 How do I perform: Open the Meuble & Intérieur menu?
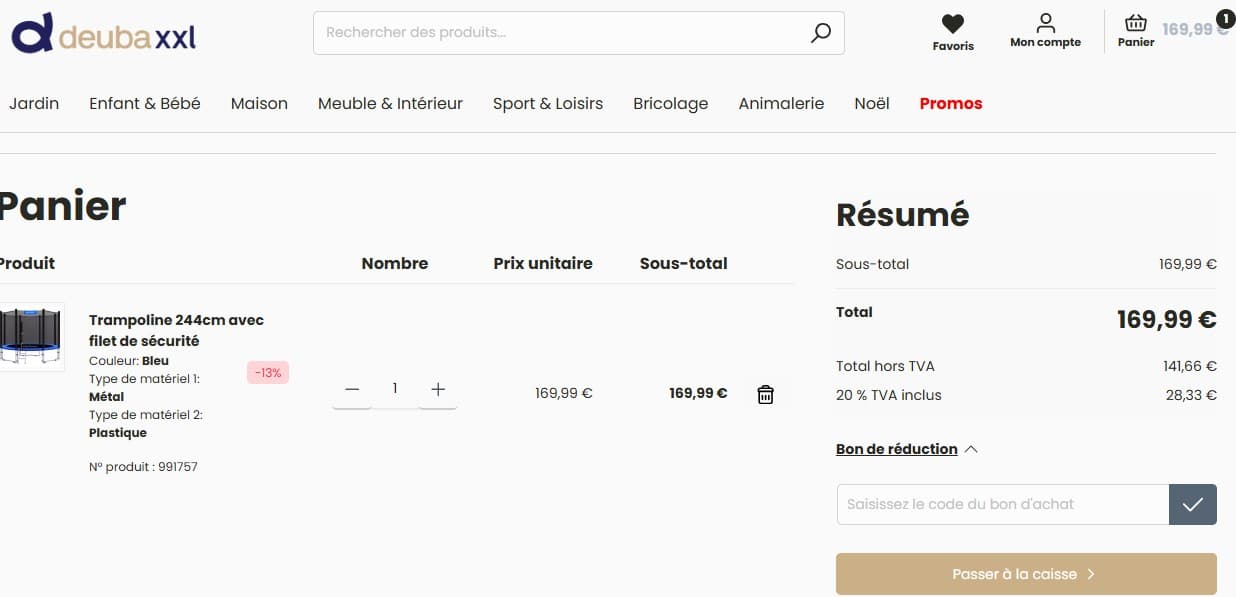coord(390,103)
